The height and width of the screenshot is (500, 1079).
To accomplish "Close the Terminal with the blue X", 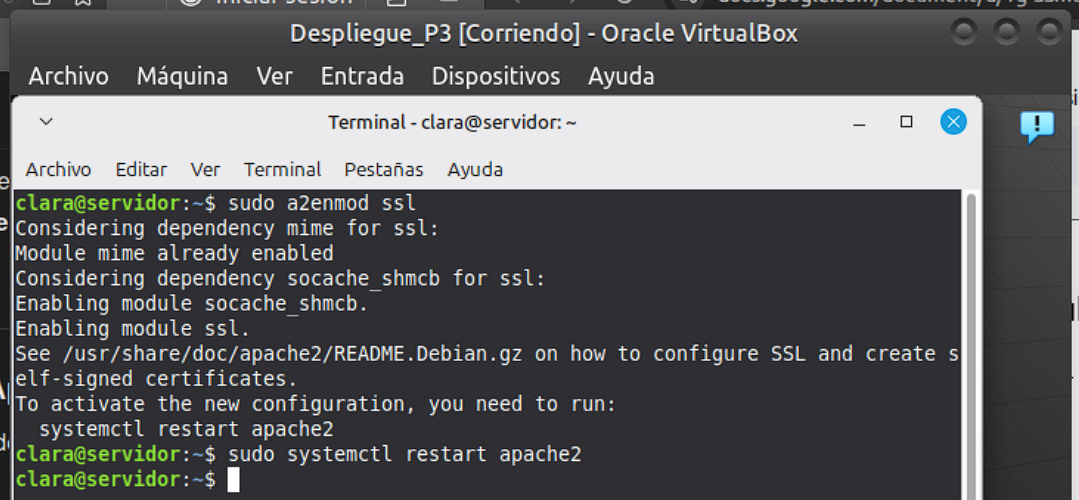I will click(x=953, y=122).
